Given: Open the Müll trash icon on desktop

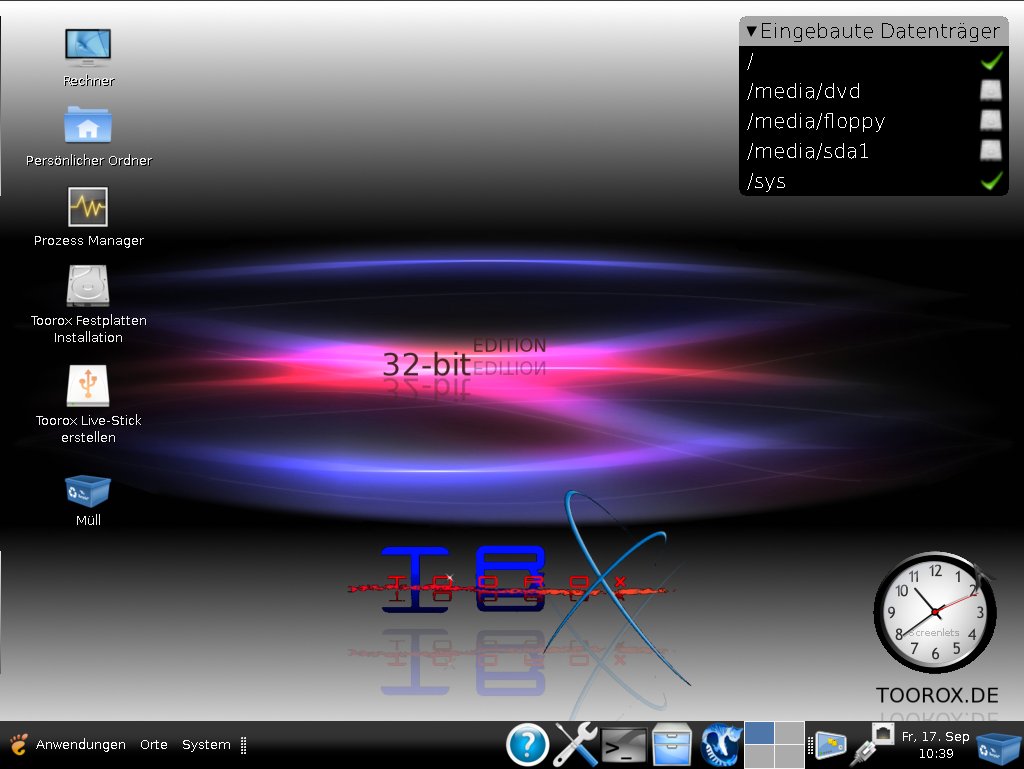Looking at the screenshot, I should tap(88, 491).
